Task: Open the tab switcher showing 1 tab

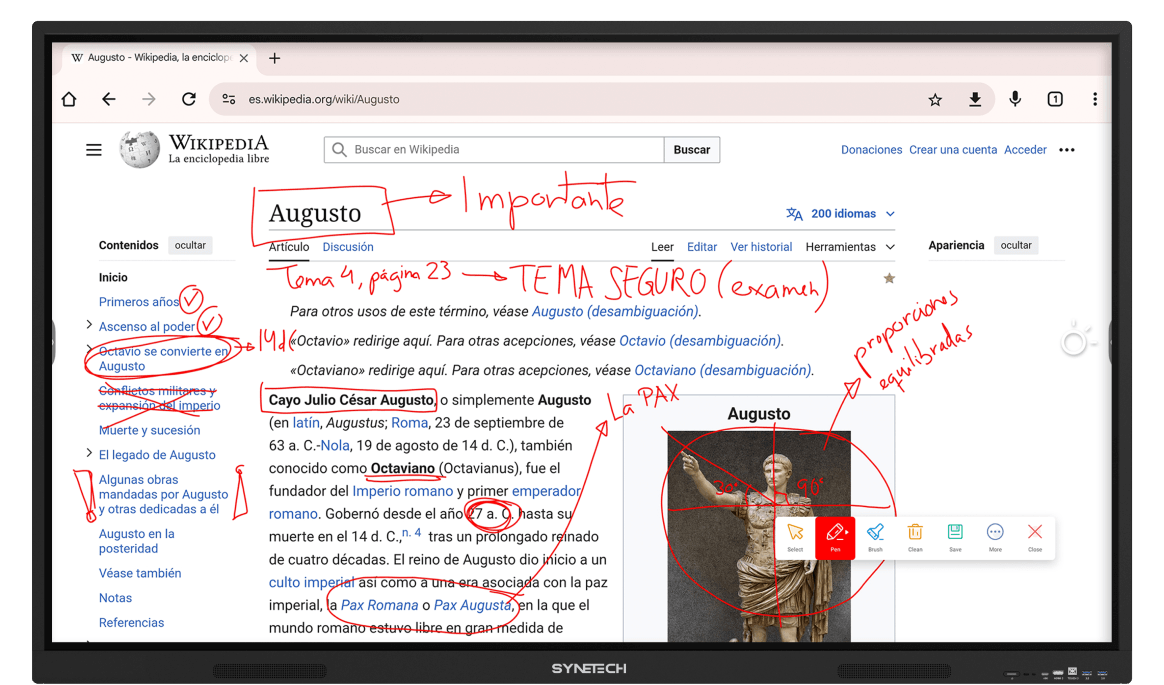Action: coord(1055,99)
